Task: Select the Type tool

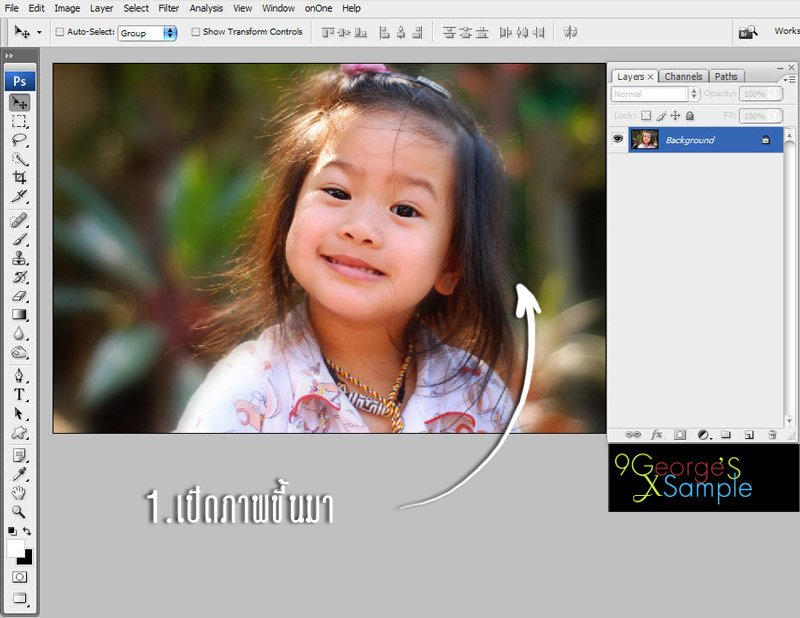Action: tap(19, 394)
